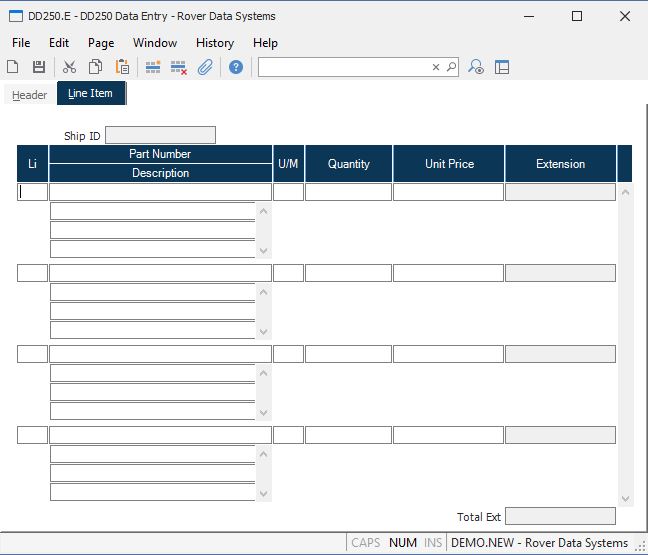Open attachments with the paperclip icon
Image resolution: width=648 pixels, height=555 pixels.
(x=205, y=67)
